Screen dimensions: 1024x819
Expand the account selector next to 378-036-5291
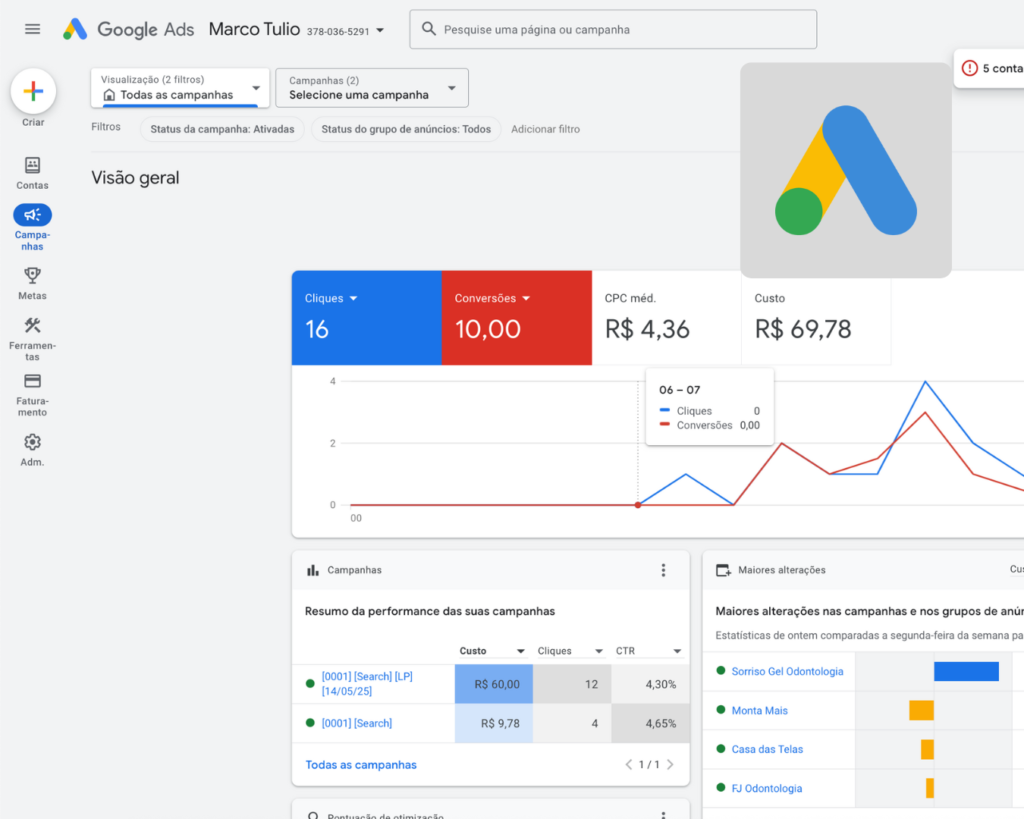coord(380,31)
